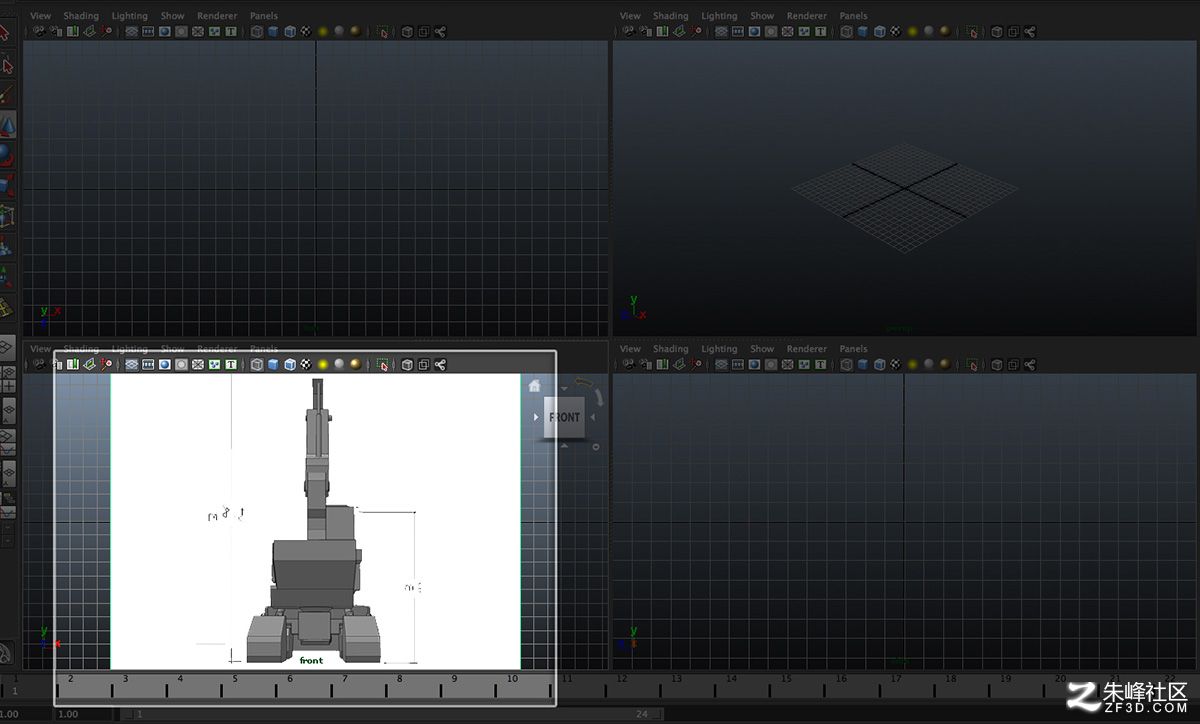Toggle Safe Action icon in perspective panel
The height and width of the screenshot is (724, 1200).
point(804,31)
